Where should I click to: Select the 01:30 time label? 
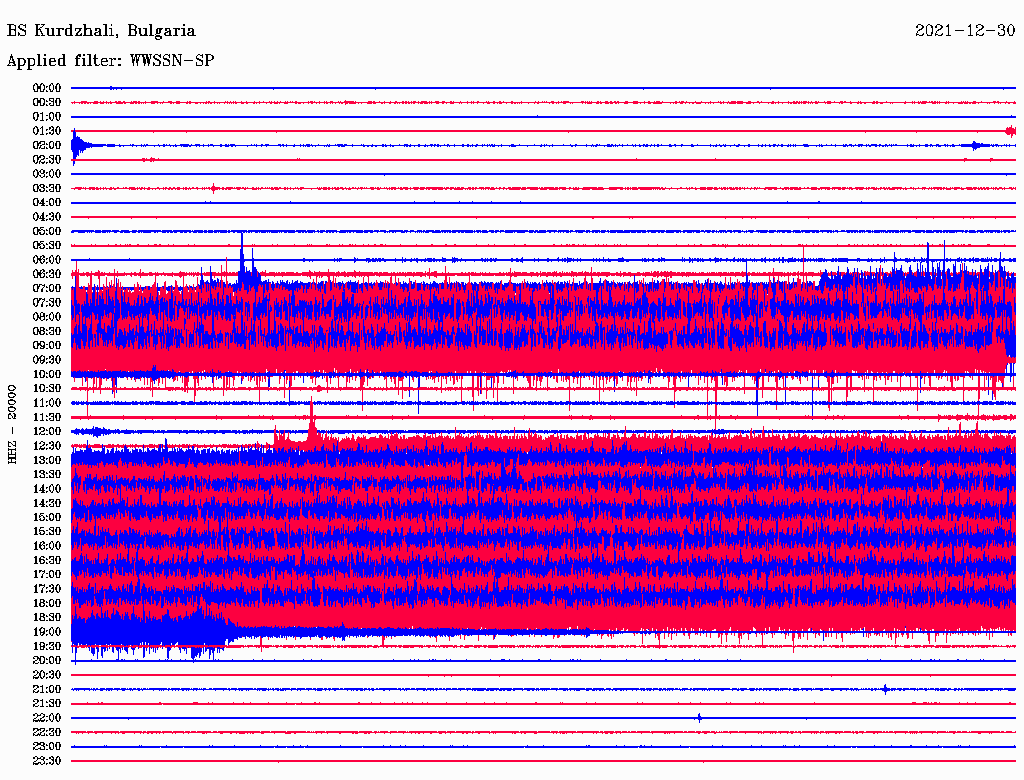[47, 131]
